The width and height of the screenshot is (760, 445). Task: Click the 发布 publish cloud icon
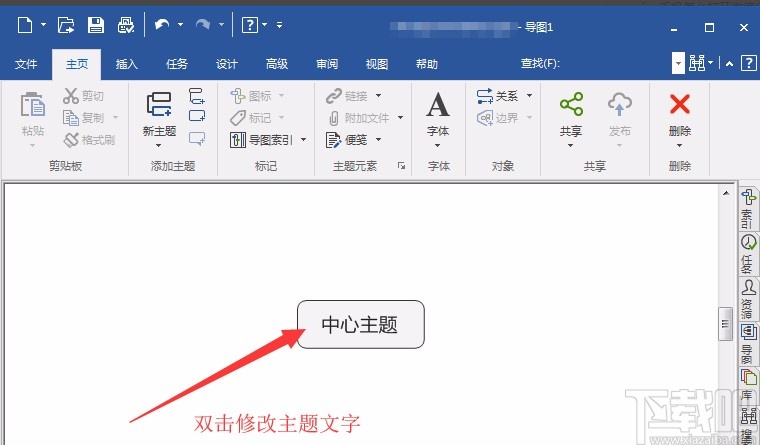tap(619, 104)
